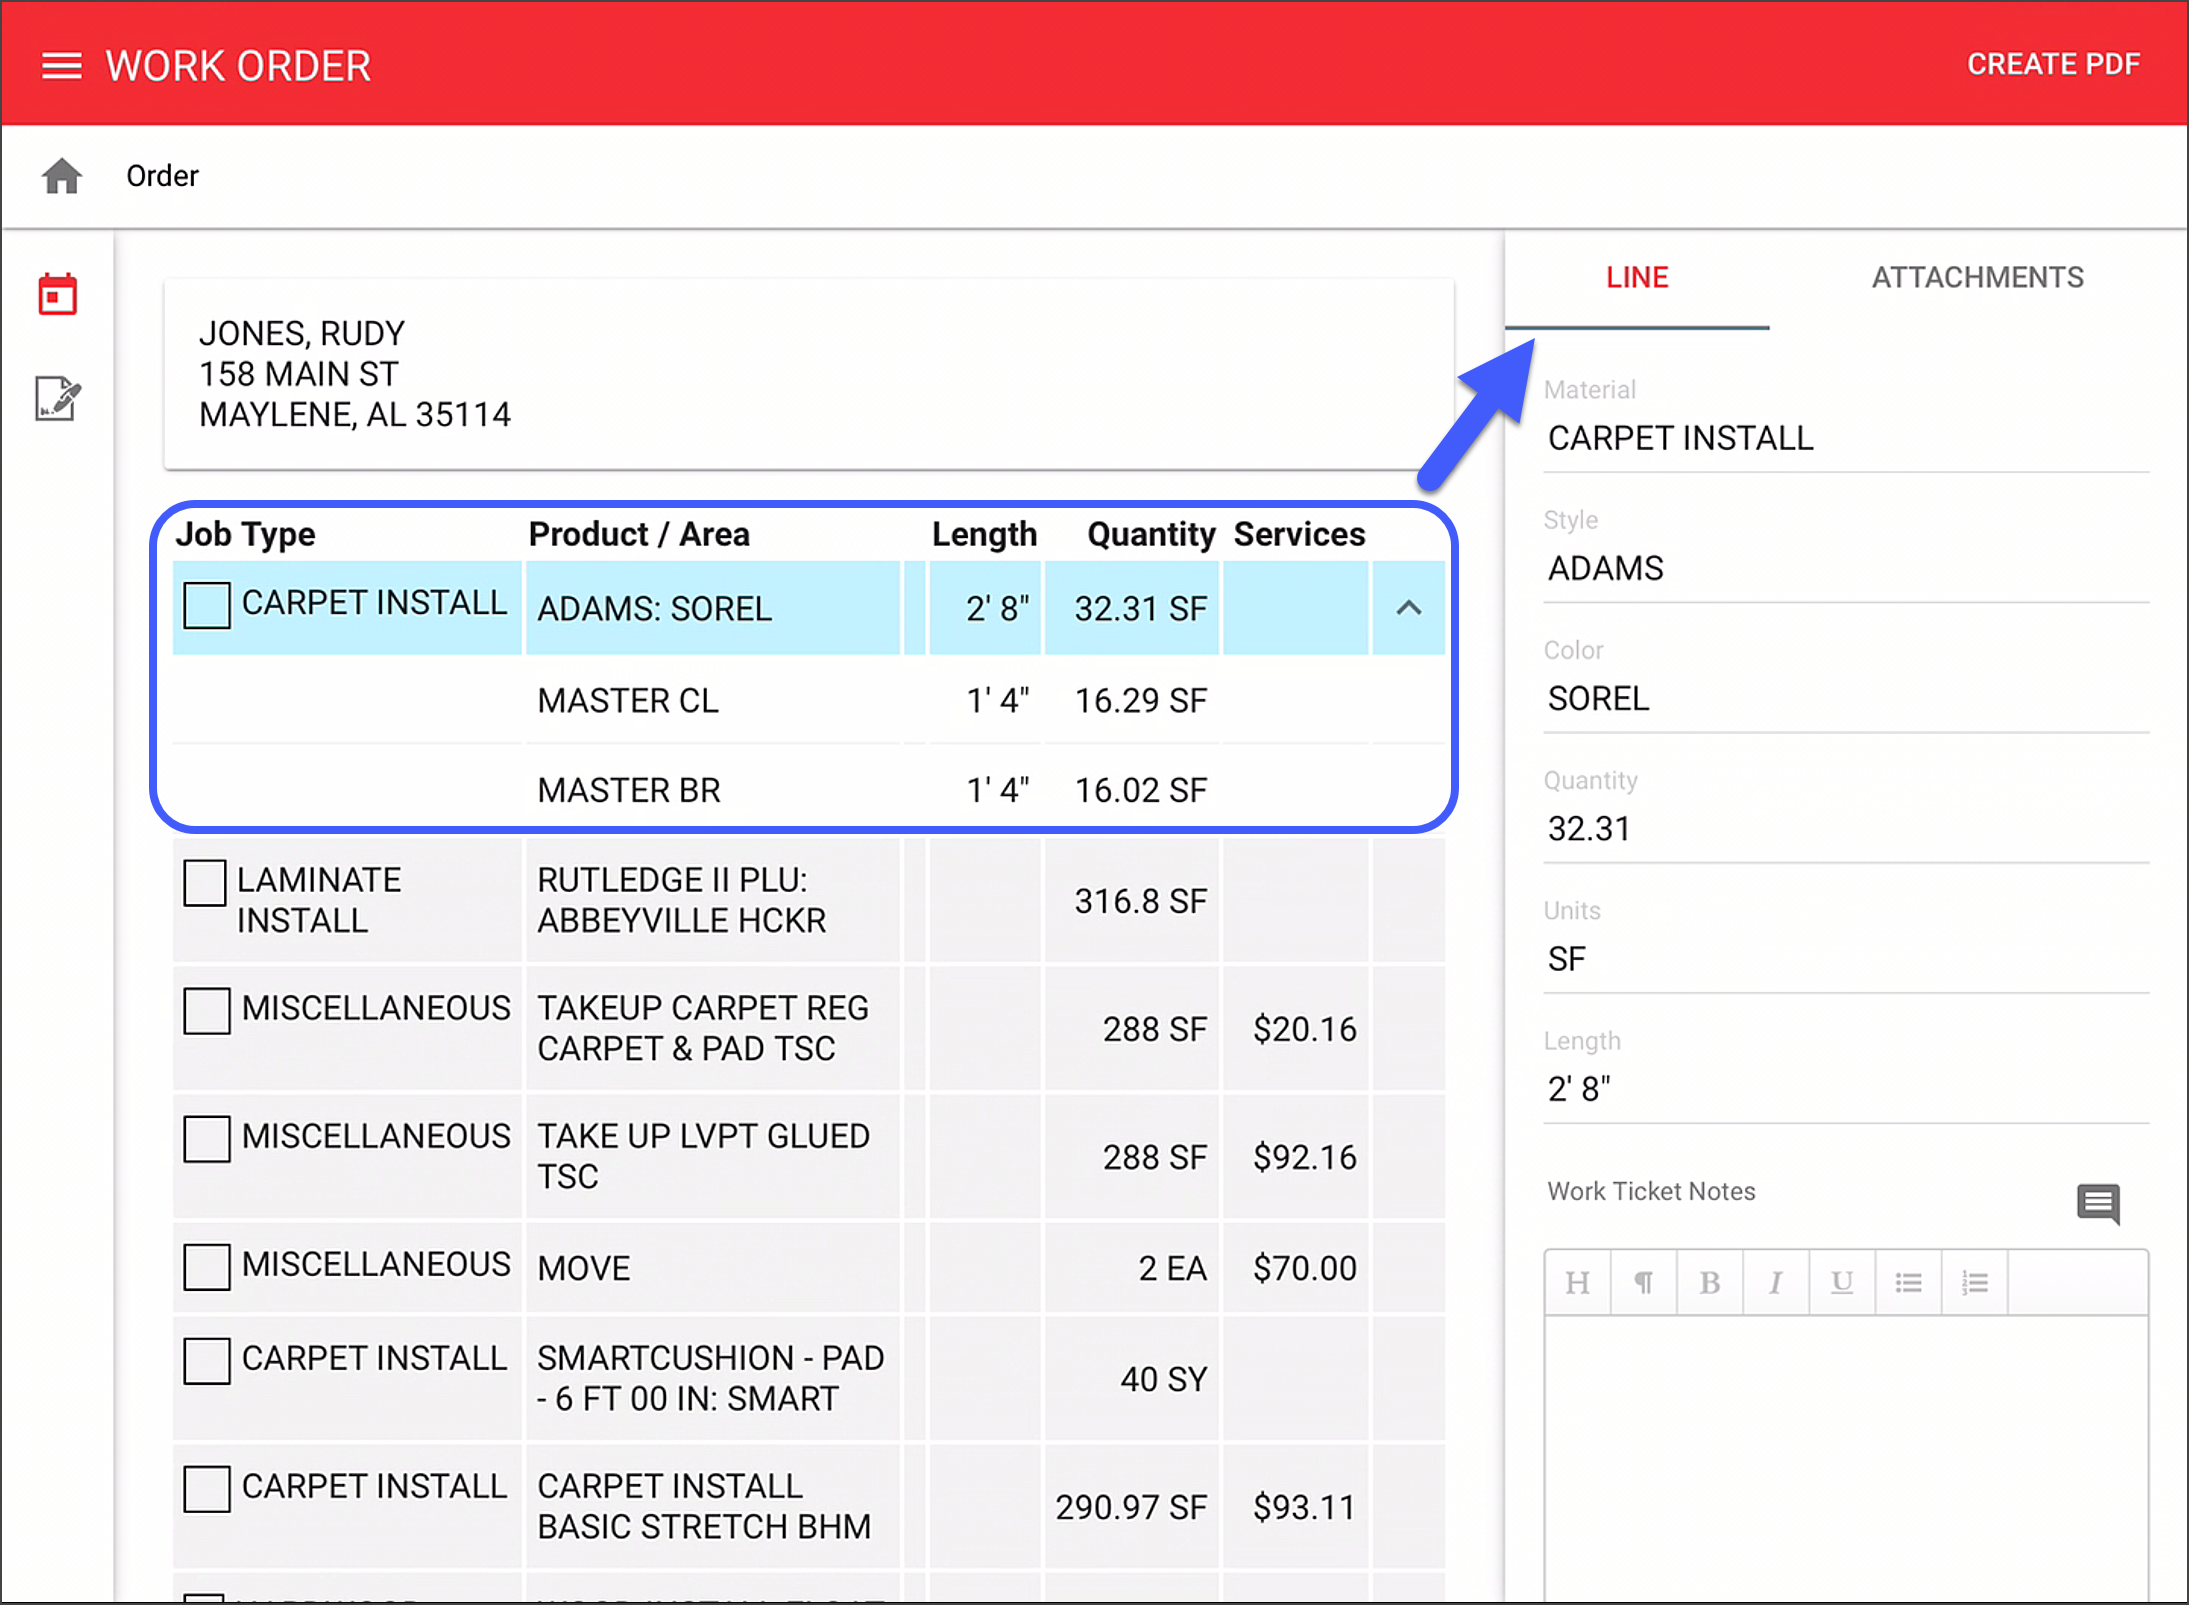Viewport: 2189px width, 1605px height.
Task: Click the home icon in breadcrumb bar
Action: coord(61,175)
